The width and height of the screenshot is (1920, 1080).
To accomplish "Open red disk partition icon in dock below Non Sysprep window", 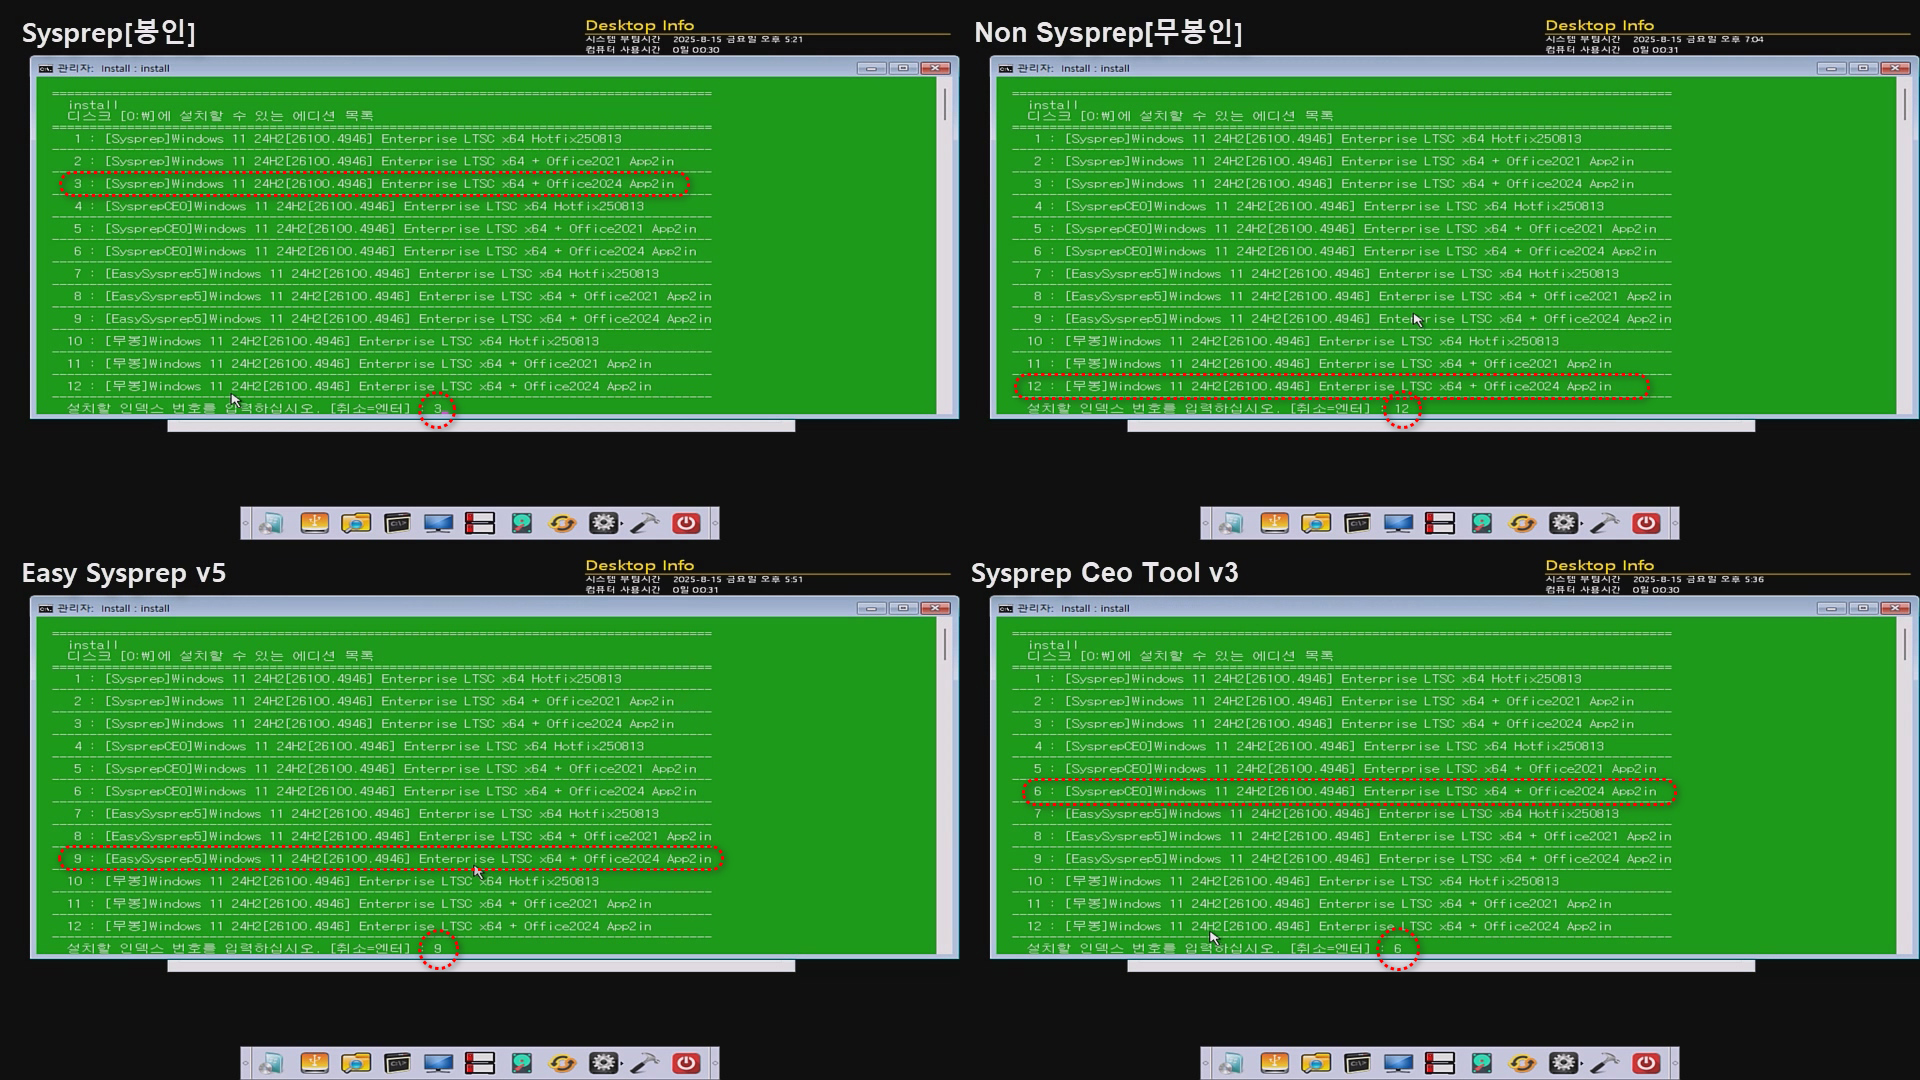I will (1440, 523).
